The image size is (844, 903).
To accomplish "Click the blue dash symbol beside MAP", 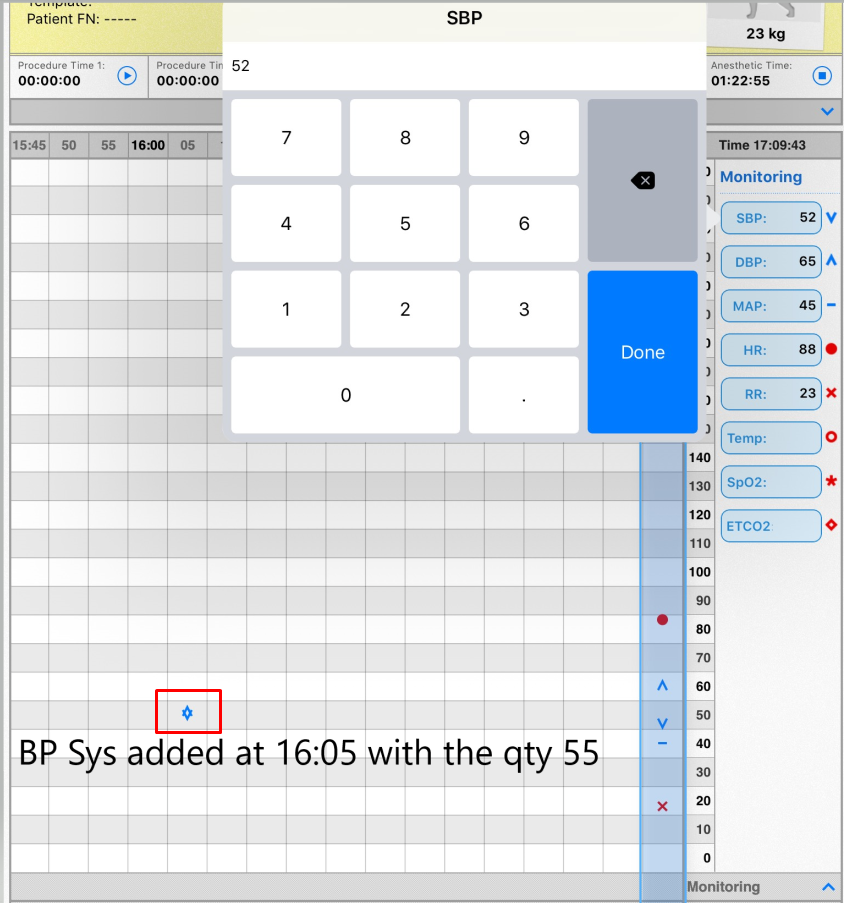I will (x=831, y=305).
